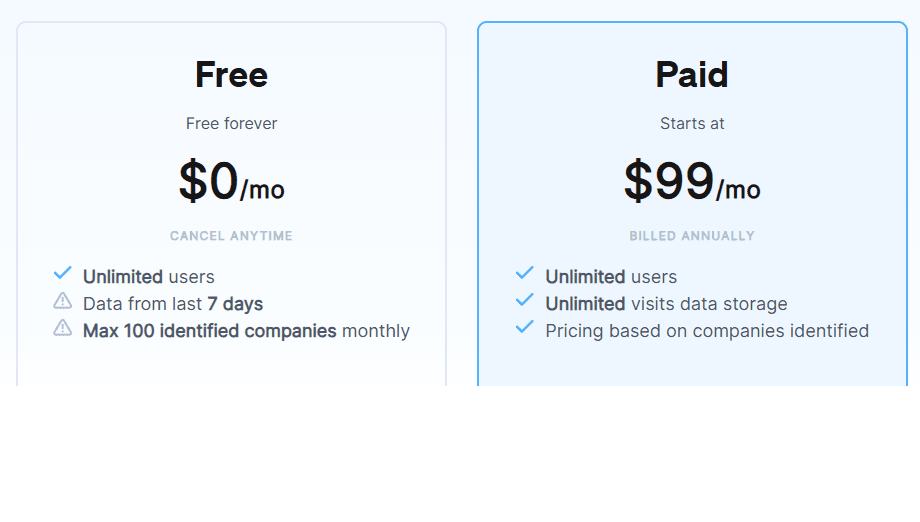Click the warning icon beside Max 100 identified companies

click(63, 327)
